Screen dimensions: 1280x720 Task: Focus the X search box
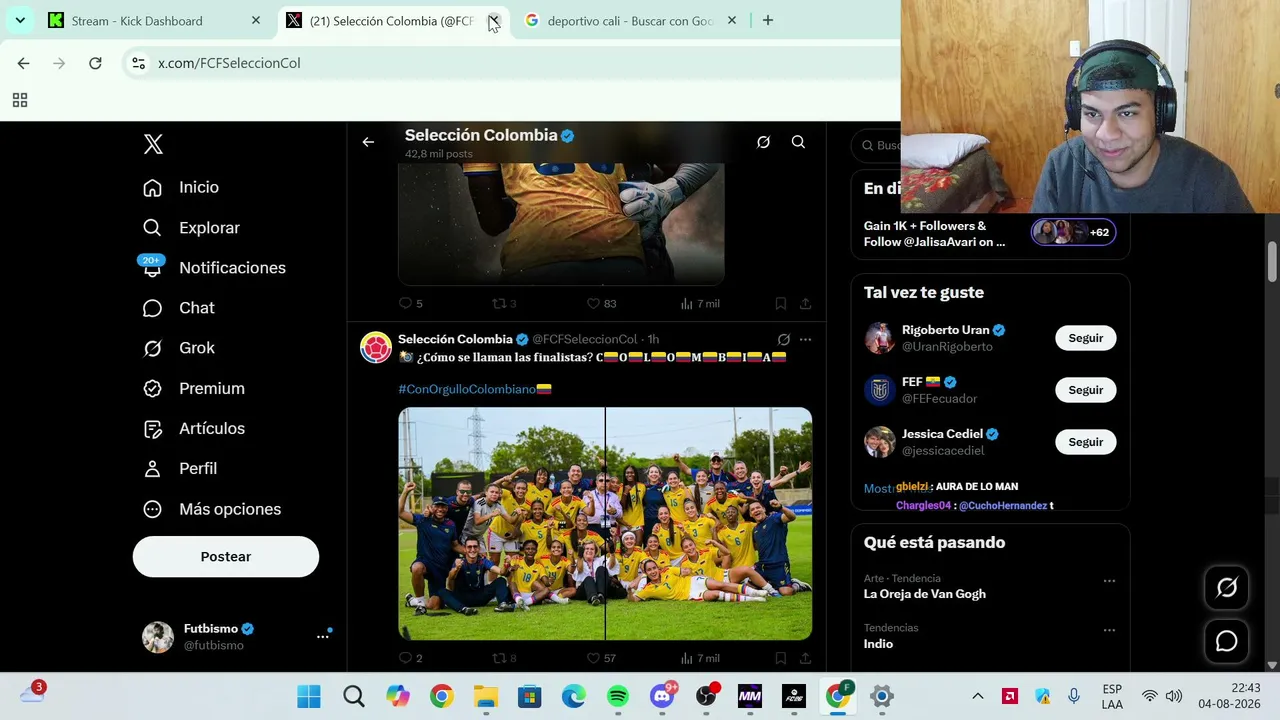[877, 146]
